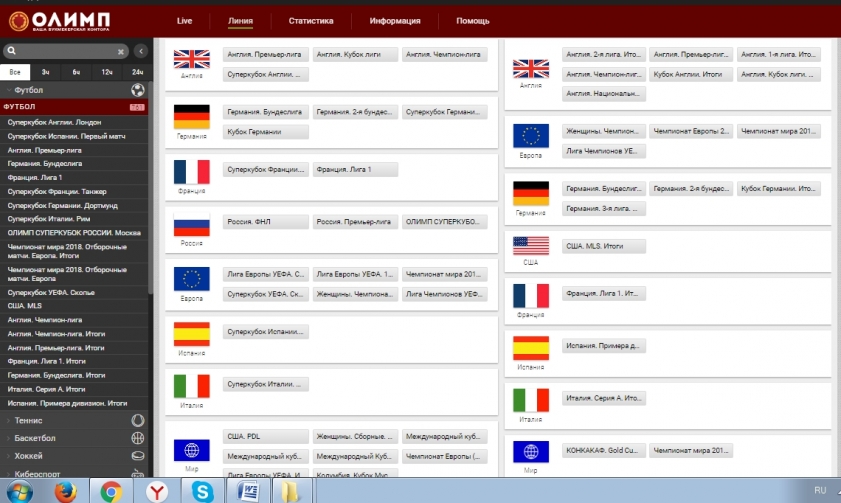This screenshot has width=841, height=503.
Task: Click RU language indicator in taskbar
Action: [x=820, y=490]
